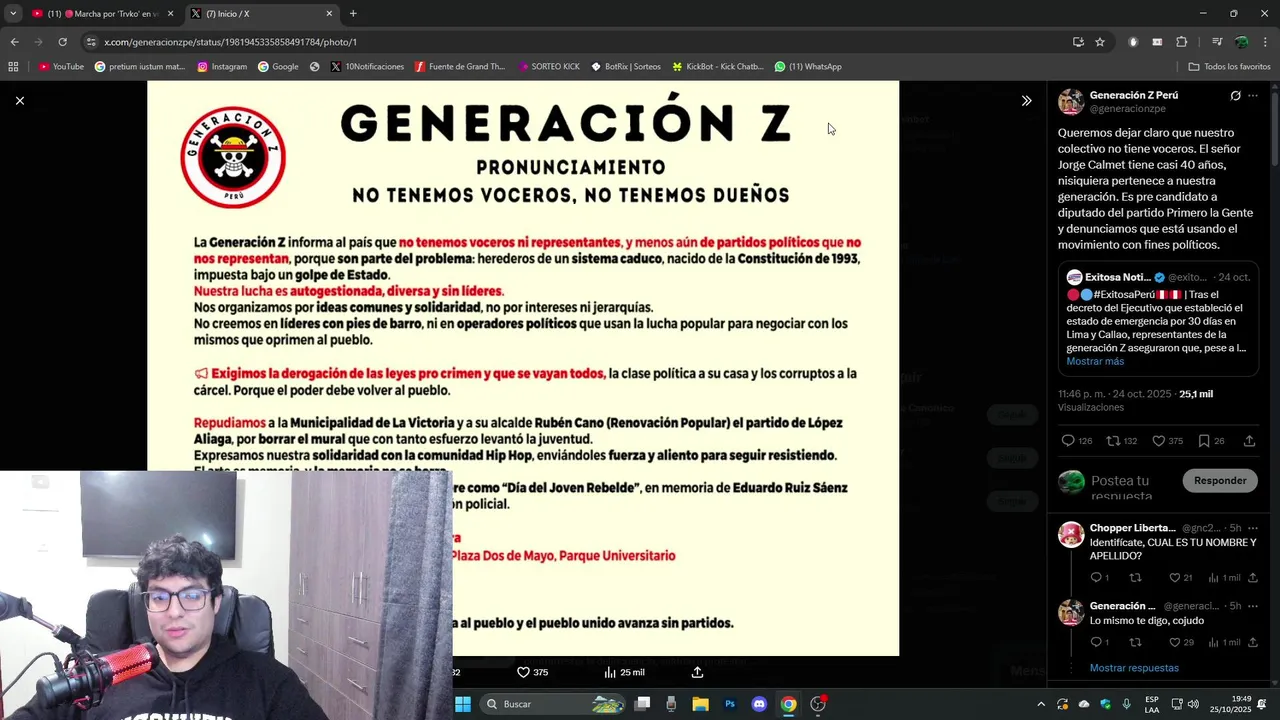Open the hand-shaped extension icon

click(x=1133, y=42)
